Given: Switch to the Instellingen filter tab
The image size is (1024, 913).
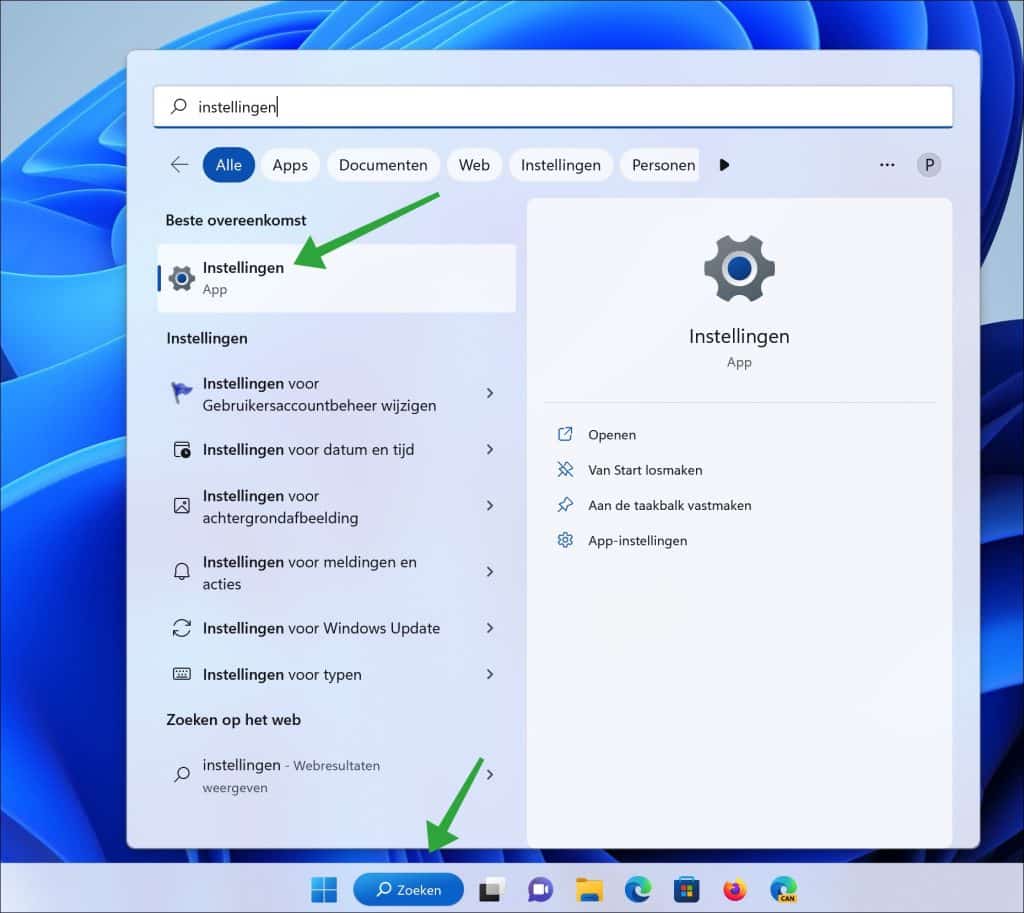Looking at the screenshot, I should click(560, 165).
